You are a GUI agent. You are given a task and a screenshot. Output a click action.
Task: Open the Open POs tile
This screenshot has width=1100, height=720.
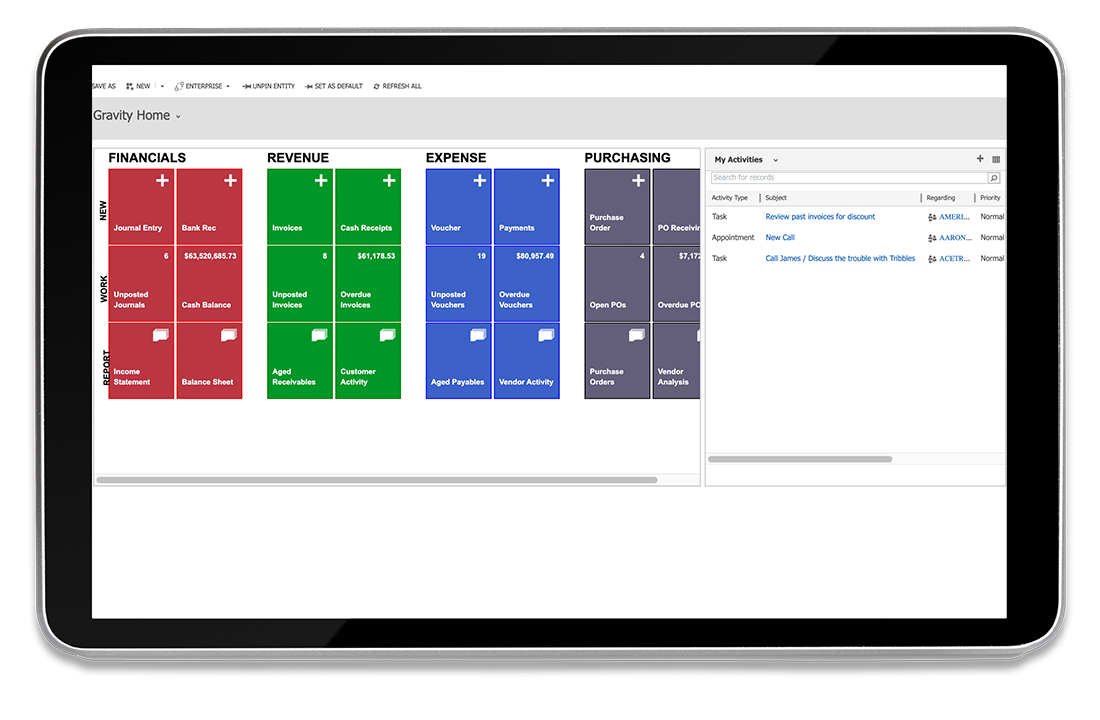coord(617,284)
